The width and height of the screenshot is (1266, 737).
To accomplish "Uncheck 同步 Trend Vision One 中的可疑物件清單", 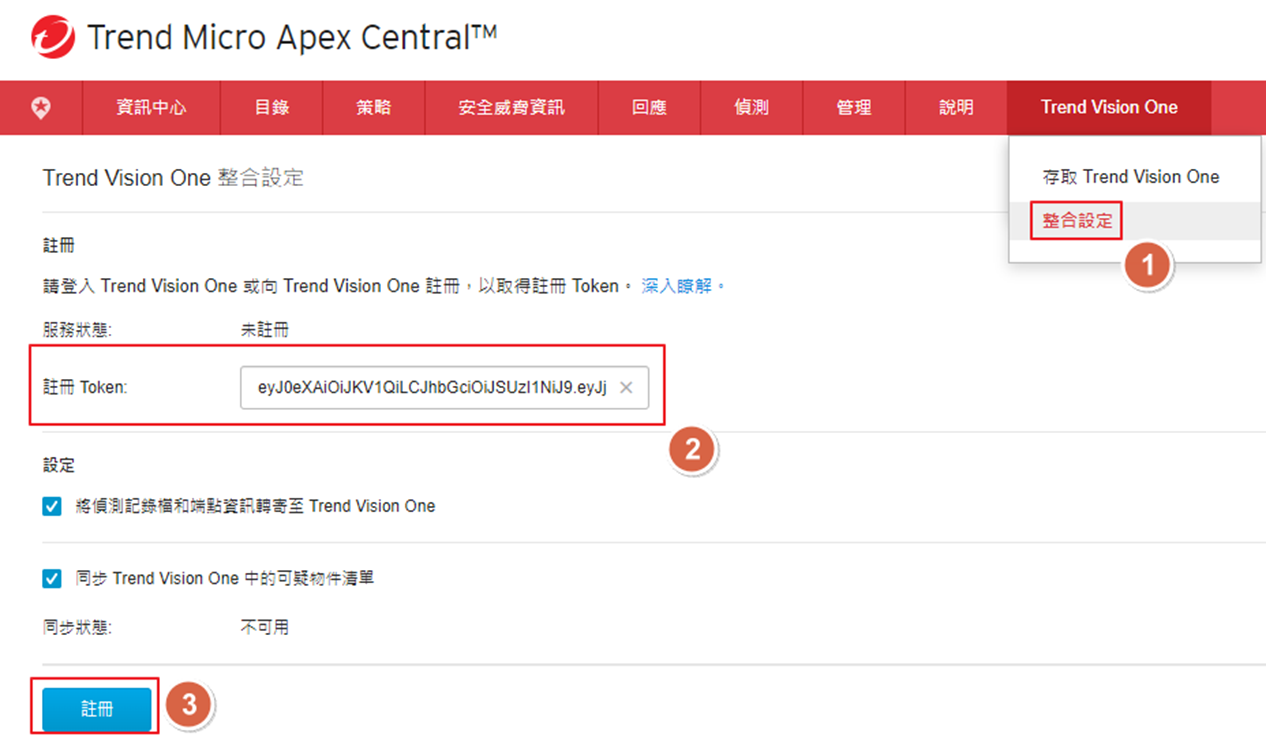I will (x=52, y=579).
